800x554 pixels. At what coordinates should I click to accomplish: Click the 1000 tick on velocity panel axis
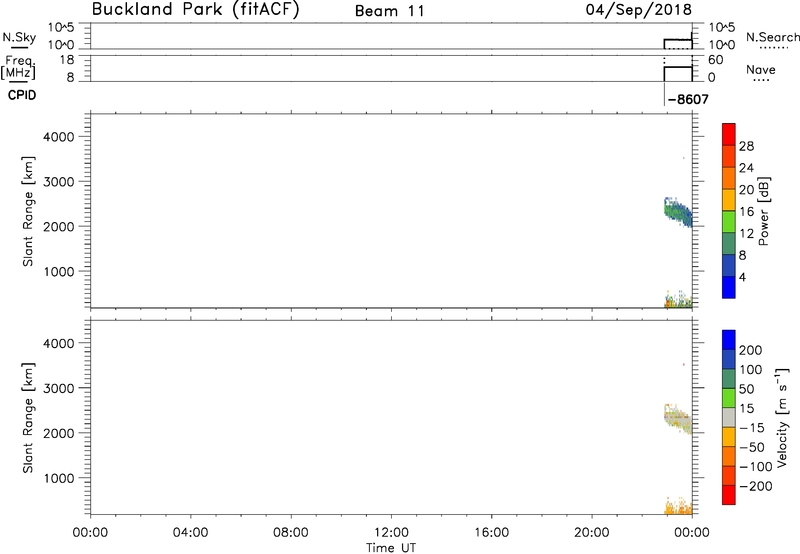click(x=59, y=479)
